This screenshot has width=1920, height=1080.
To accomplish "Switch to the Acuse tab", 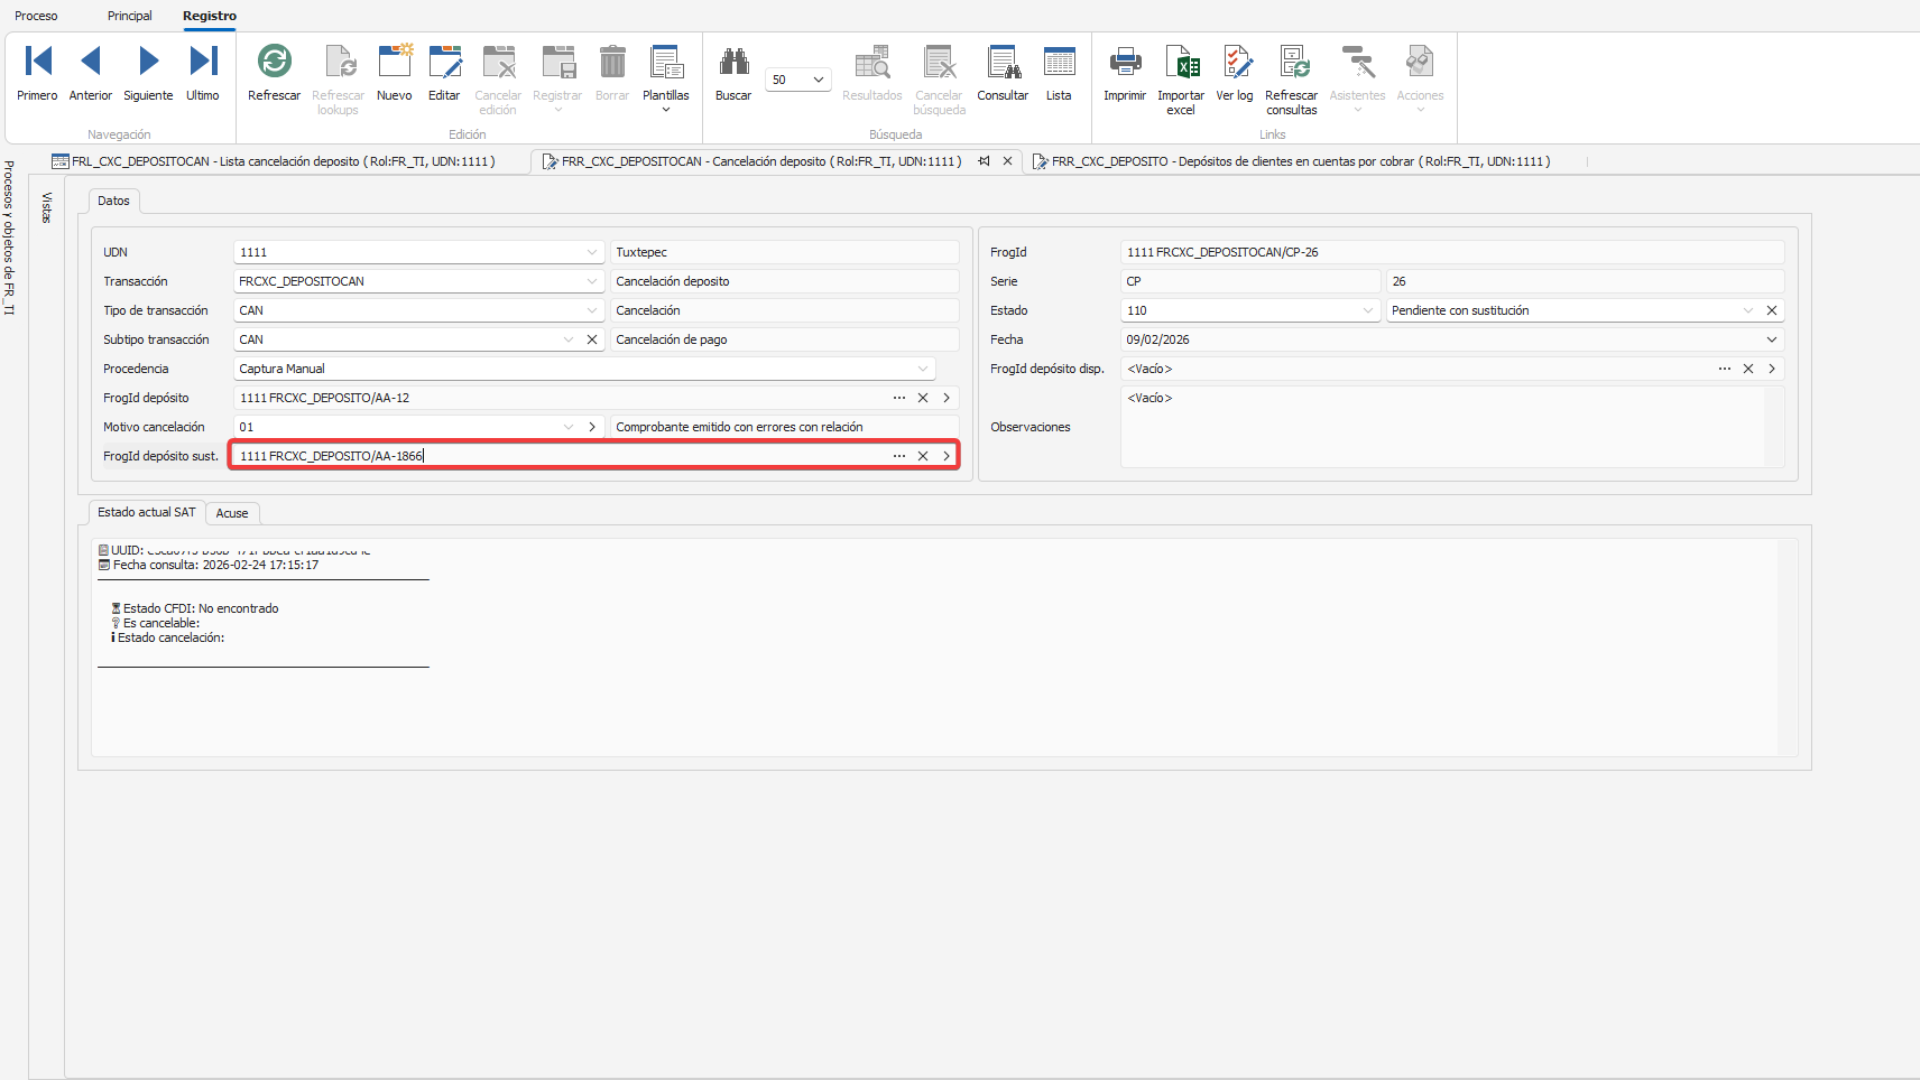I will (x=232, y=513).
